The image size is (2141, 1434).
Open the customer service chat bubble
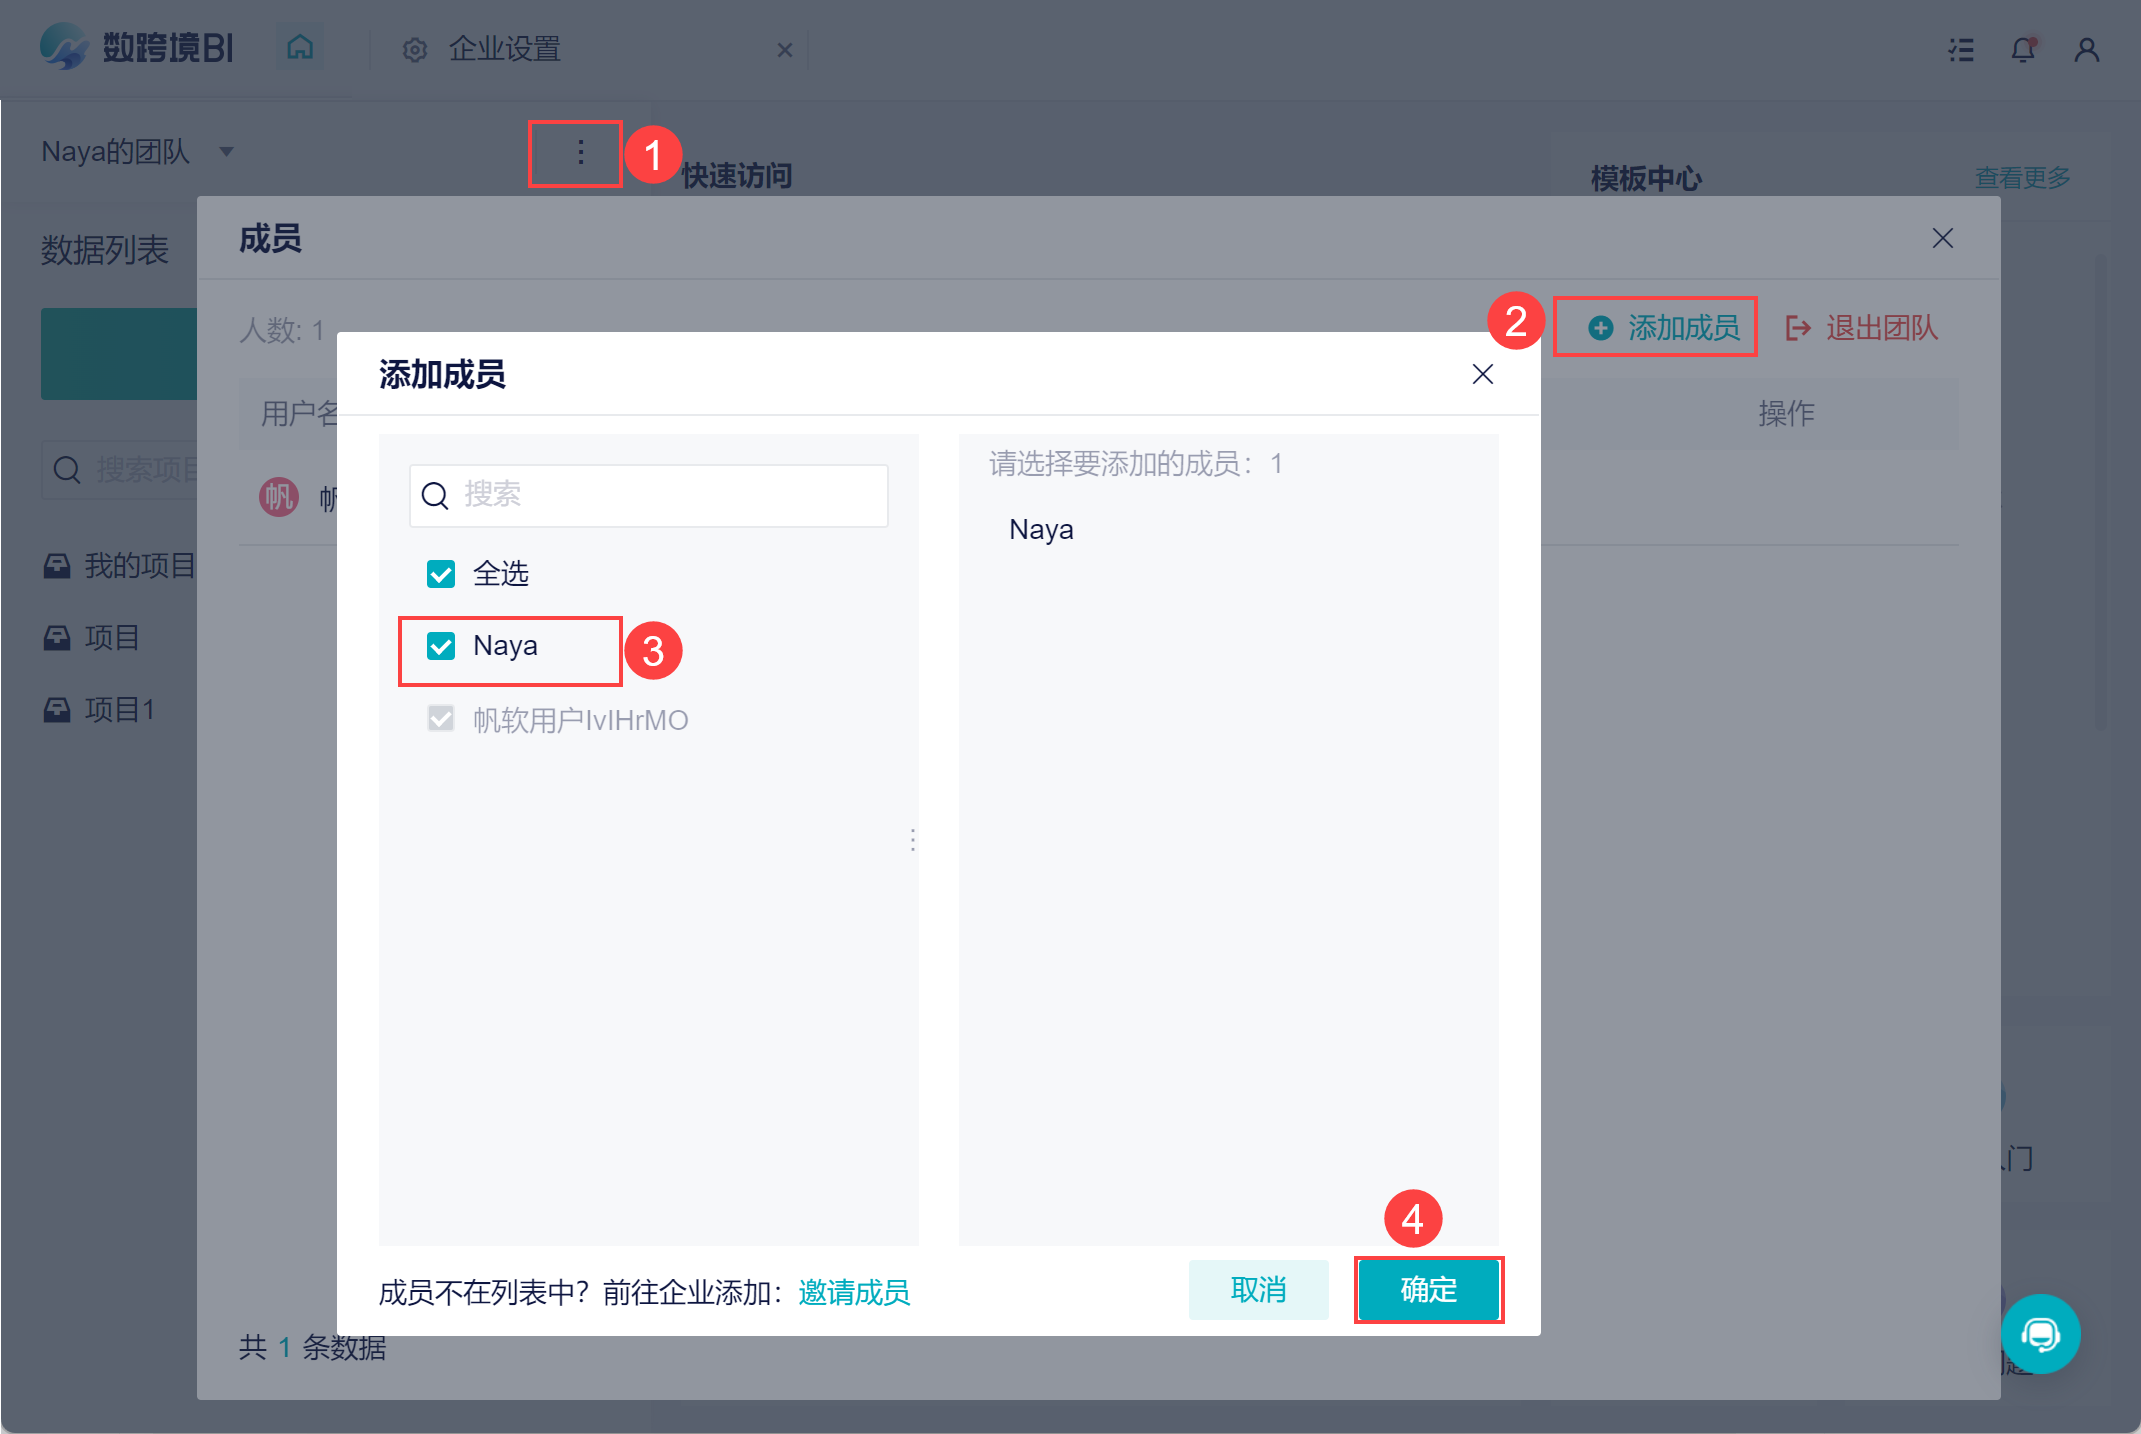(x=2040, y=1333)
